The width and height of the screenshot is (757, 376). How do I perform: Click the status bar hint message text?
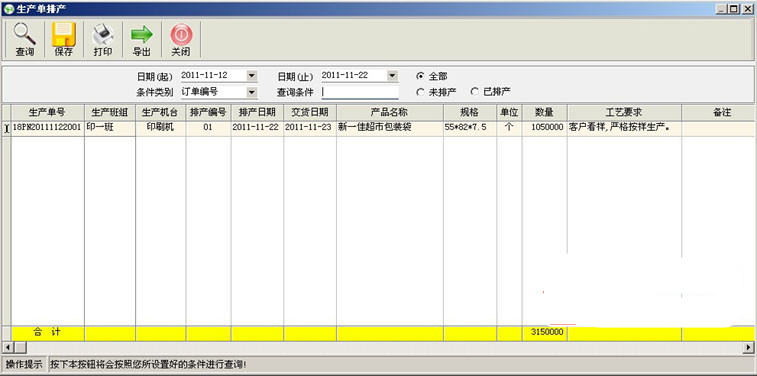(148, 364)
